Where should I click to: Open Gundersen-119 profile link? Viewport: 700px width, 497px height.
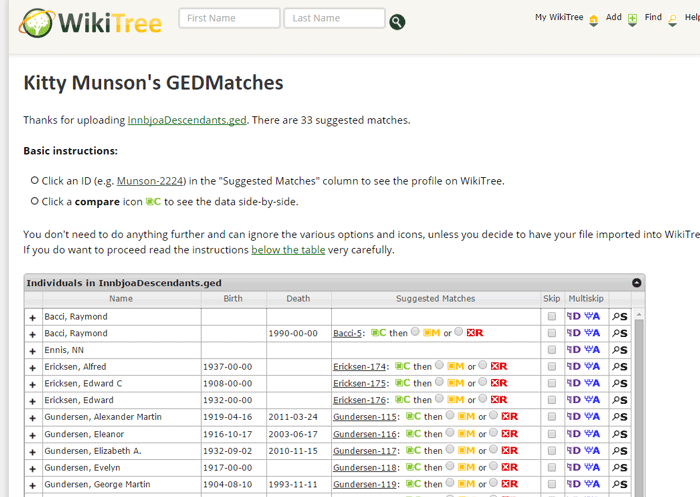365,484
